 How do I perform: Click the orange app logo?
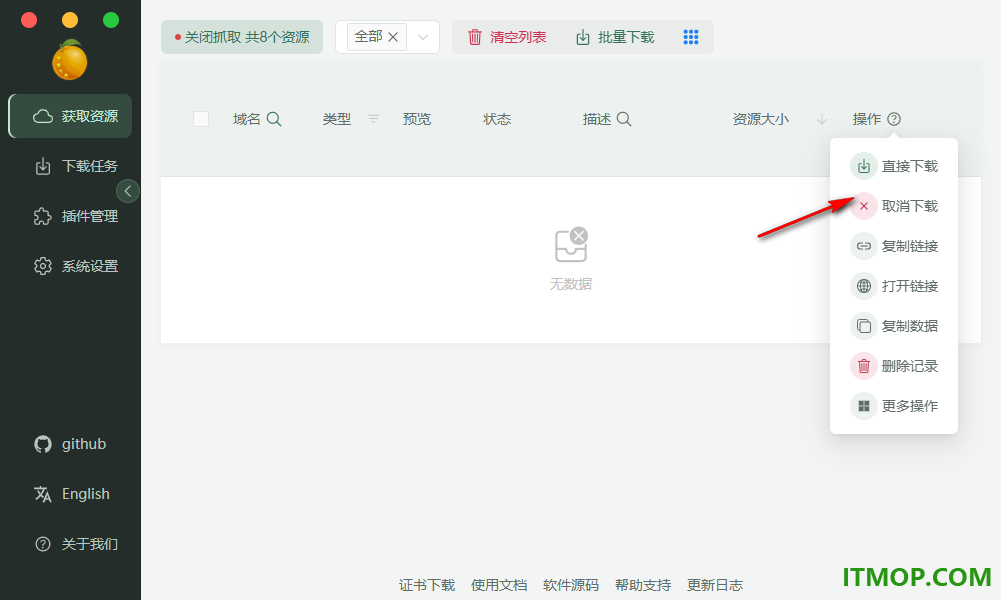(70, 60)
